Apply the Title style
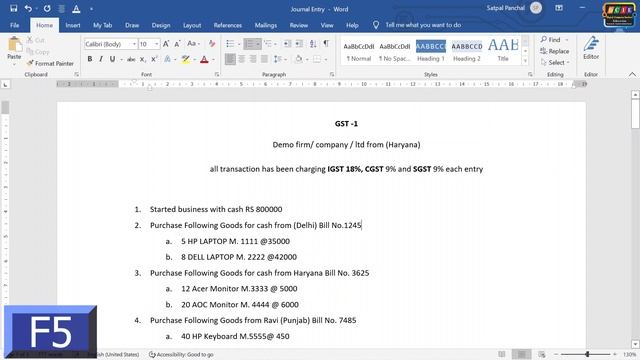Image resolution: width=640 pixels, height=360 pixels. [503, 51]
